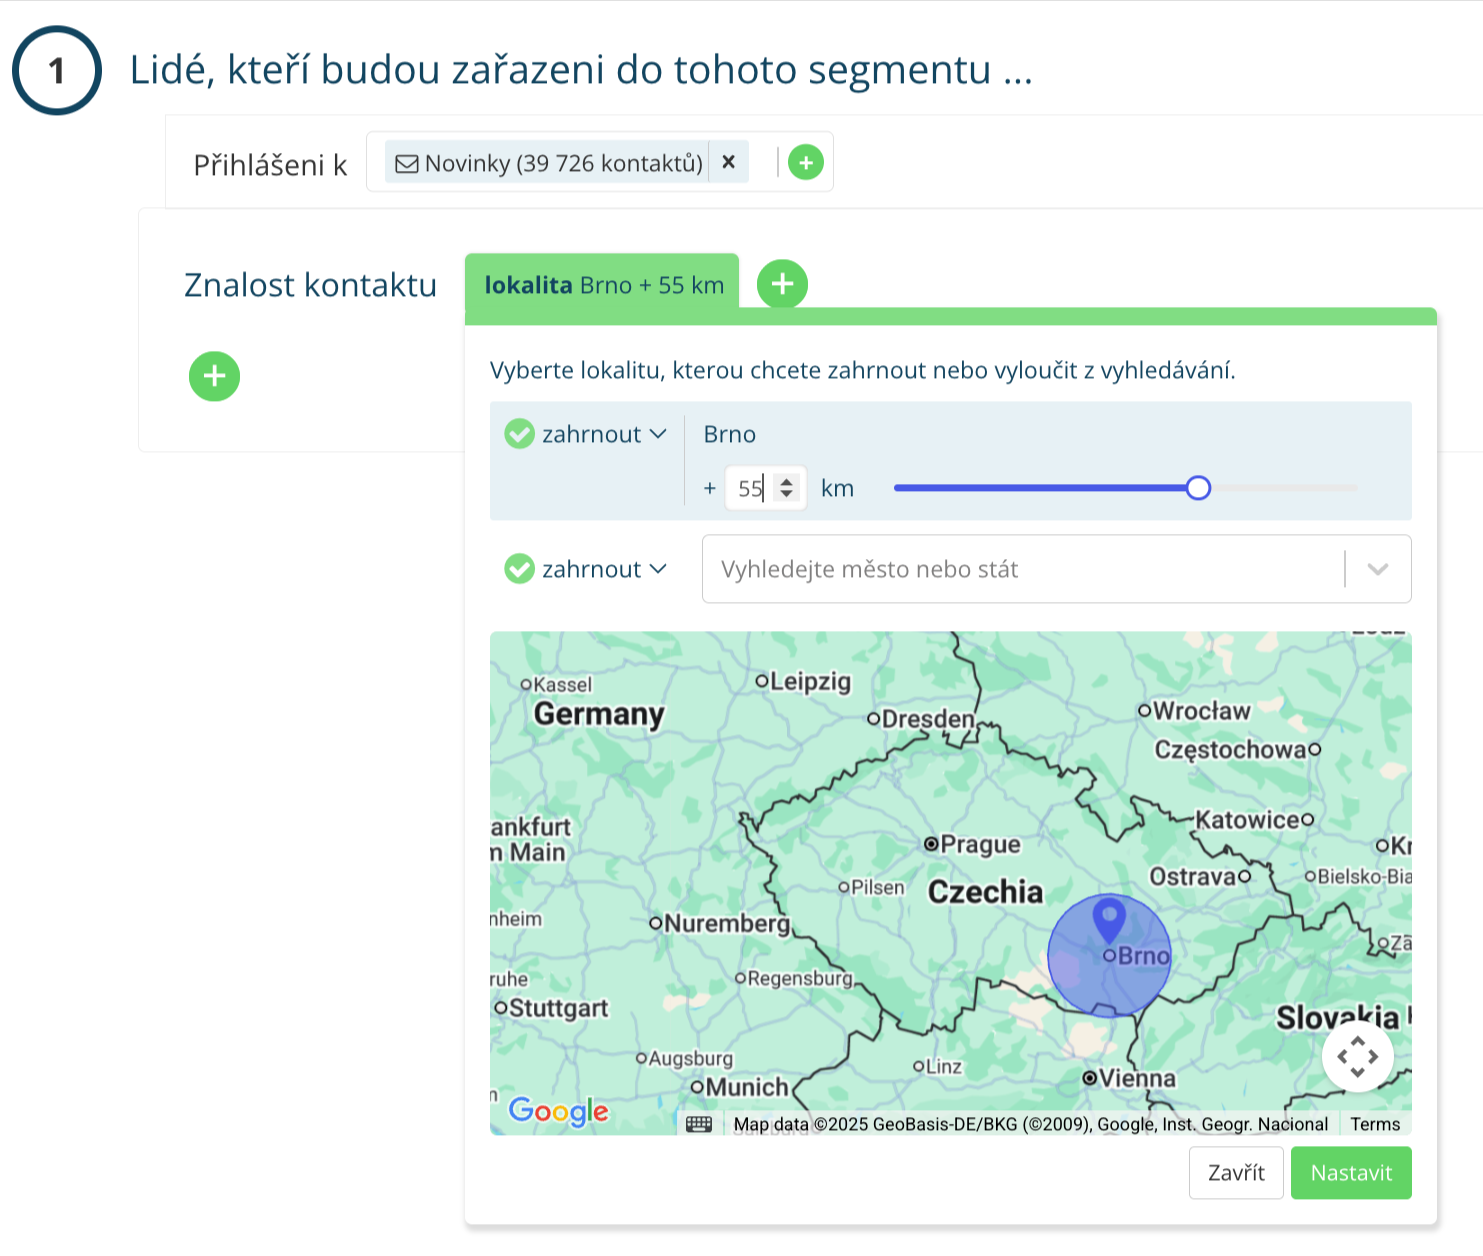Open map Terms link
The image size is (1483, 1256).
[x=1375, y=1124]
